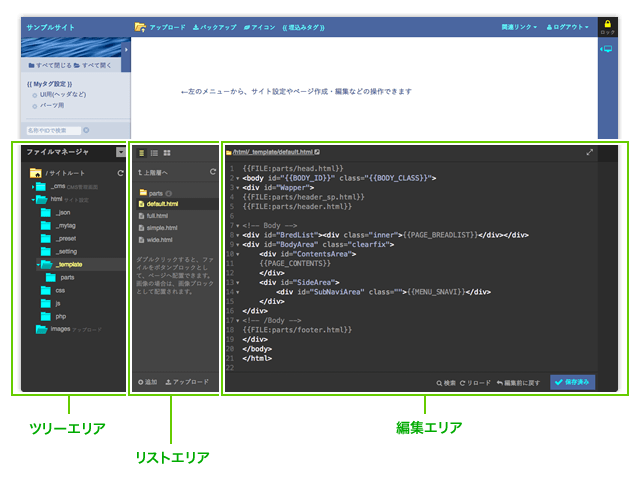The height and width of the screenshot is (478, 635).
Task: Refresh the file manager tree
Action: coord(121,173)
